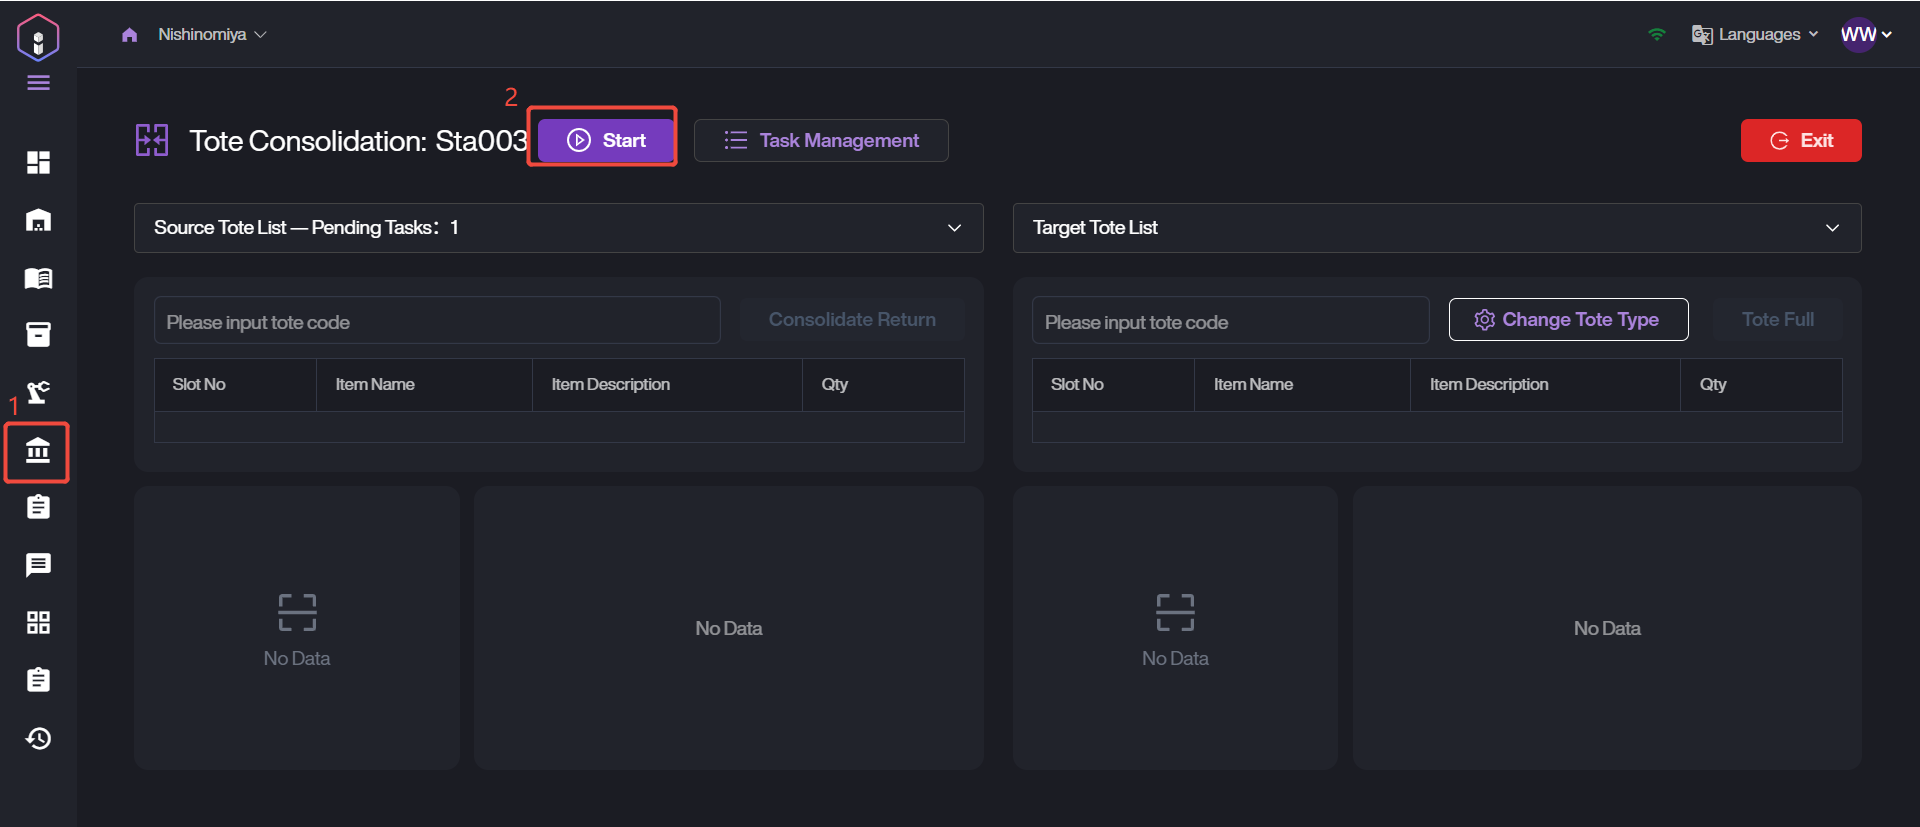Open the robot arm icon in sidebar
1920x827 pixels.
point(38,392)
